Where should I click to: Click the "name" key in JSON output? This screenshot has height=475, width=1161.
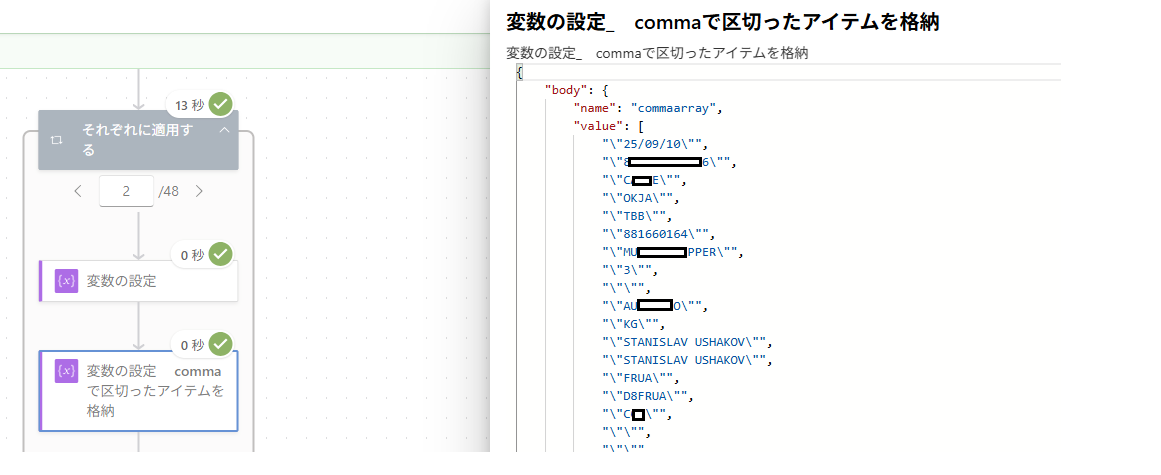click(595, 109)
